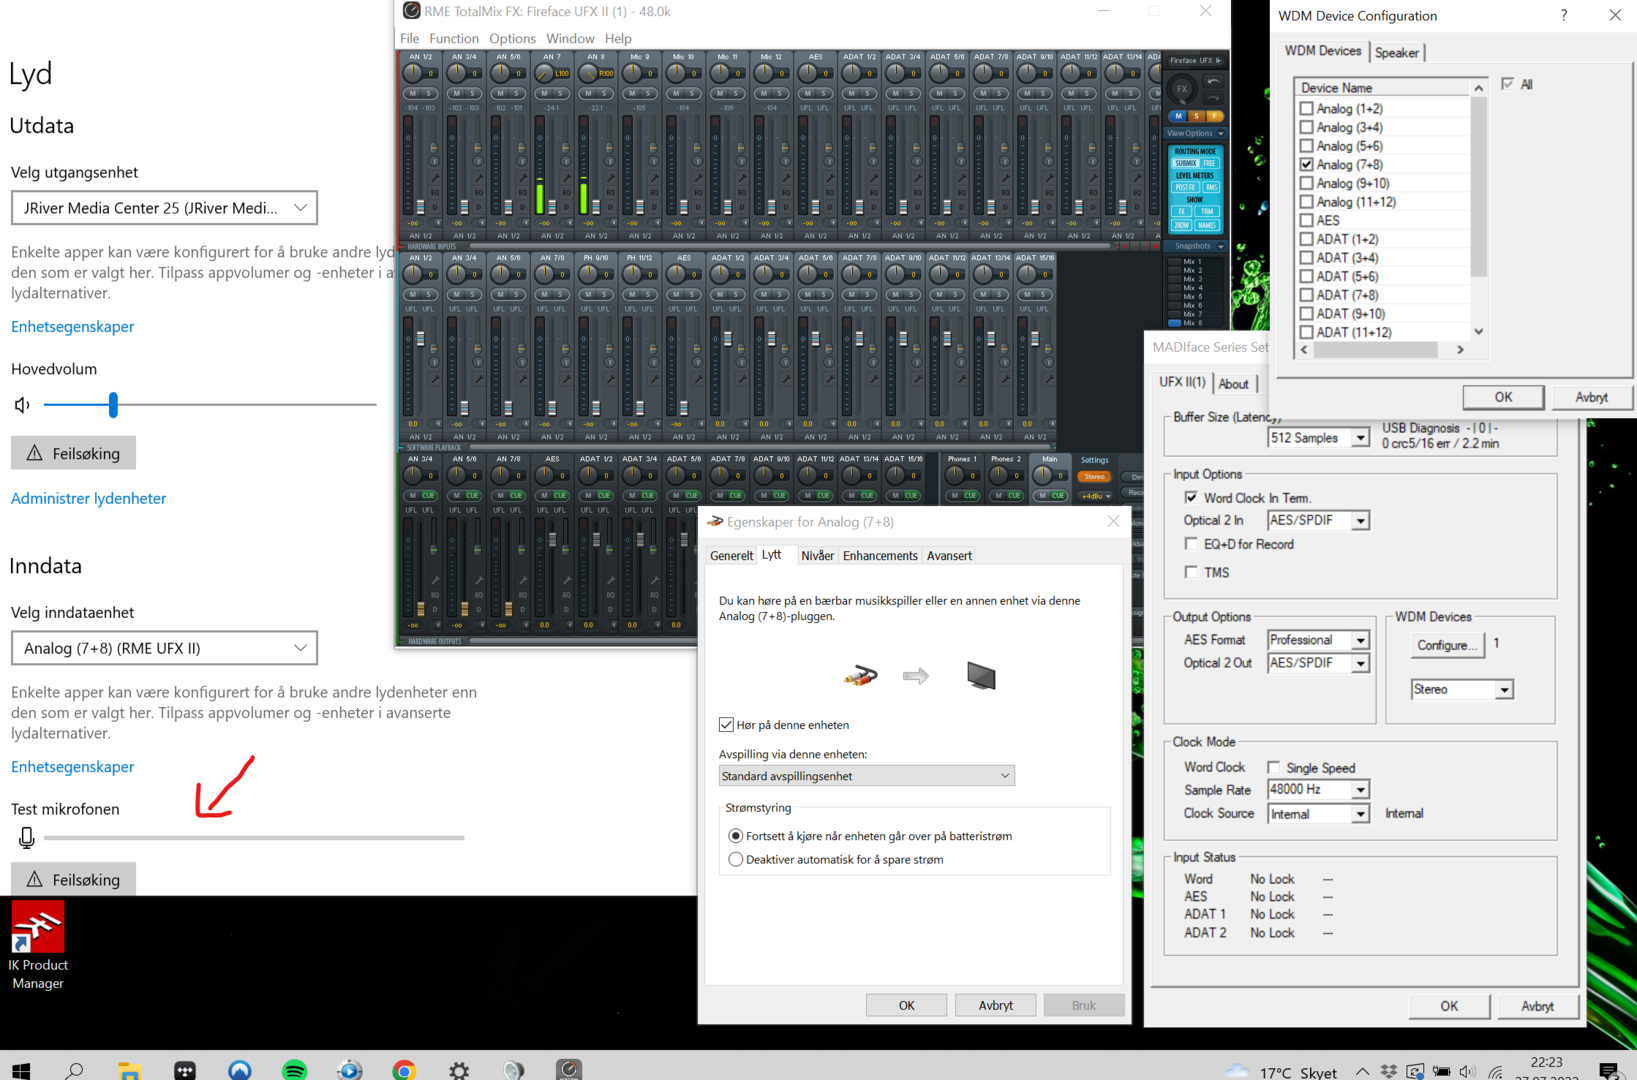Uncheck Hør på denne enheten

point(726,725)
